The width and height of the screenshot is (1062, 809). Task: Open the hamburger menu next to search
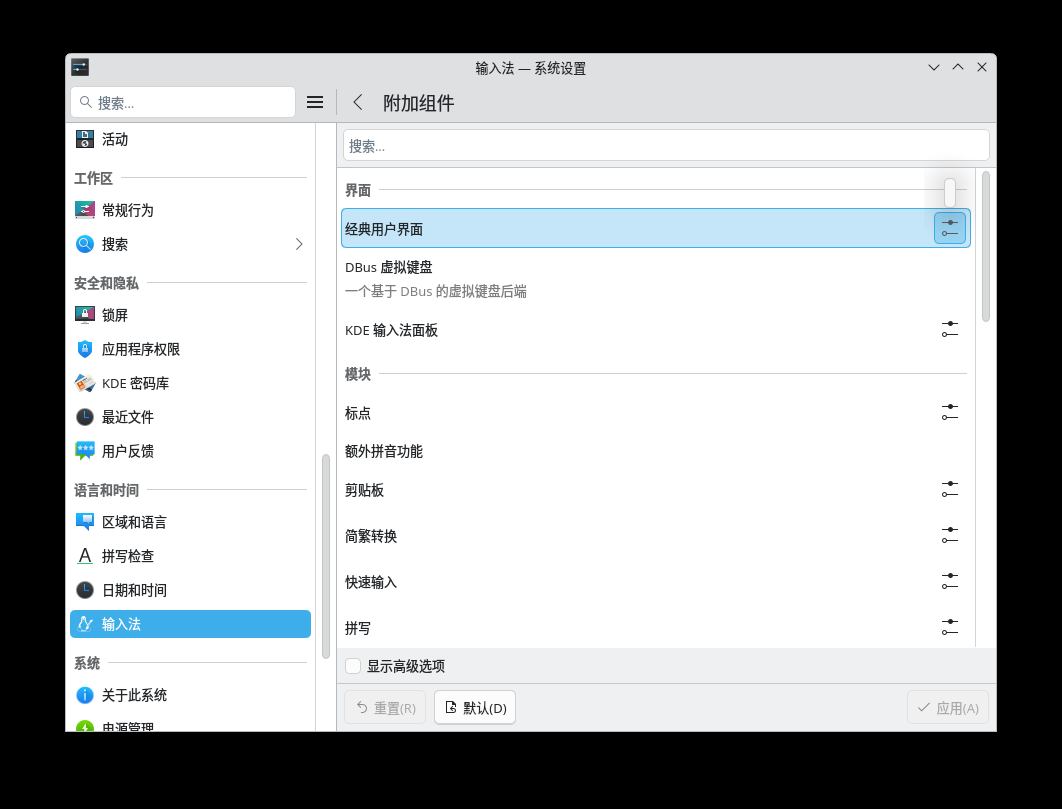coord(315,102)
